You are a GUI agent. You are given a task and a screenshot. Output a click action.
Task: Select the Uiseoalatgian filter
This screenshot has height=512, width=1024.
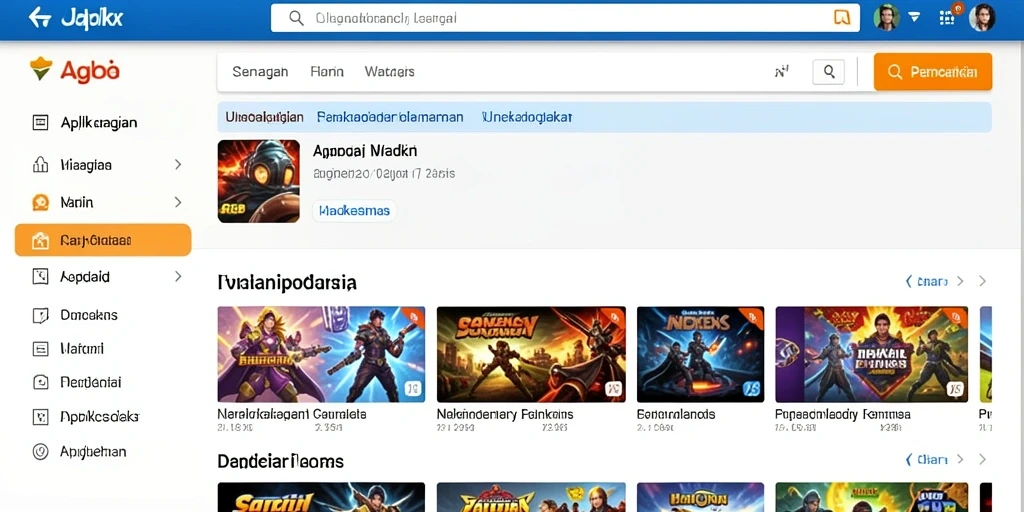tap(264, 118)
